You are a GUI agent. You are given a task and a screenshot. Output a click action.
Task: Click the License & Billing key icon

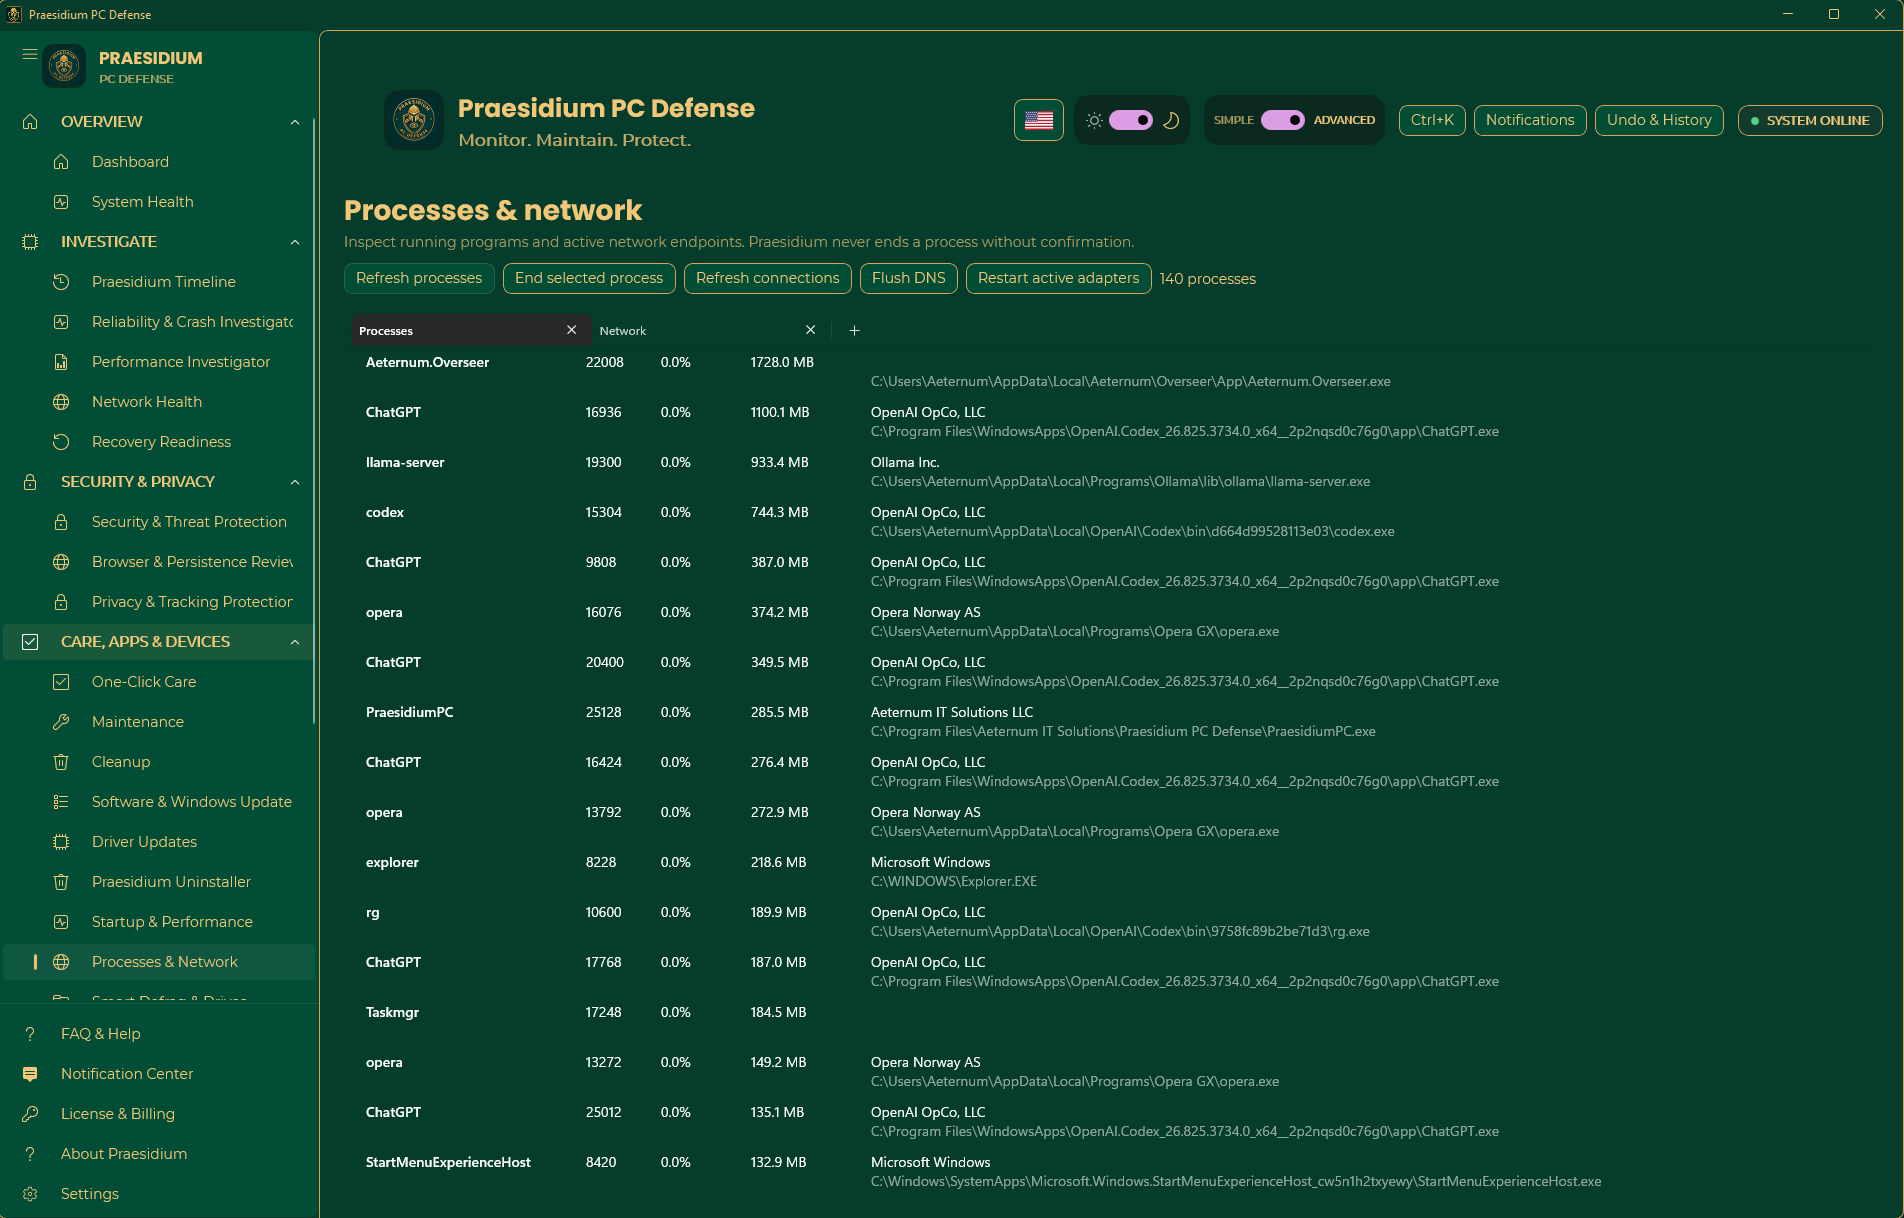pyautogui.click(x=30, y=1113)
